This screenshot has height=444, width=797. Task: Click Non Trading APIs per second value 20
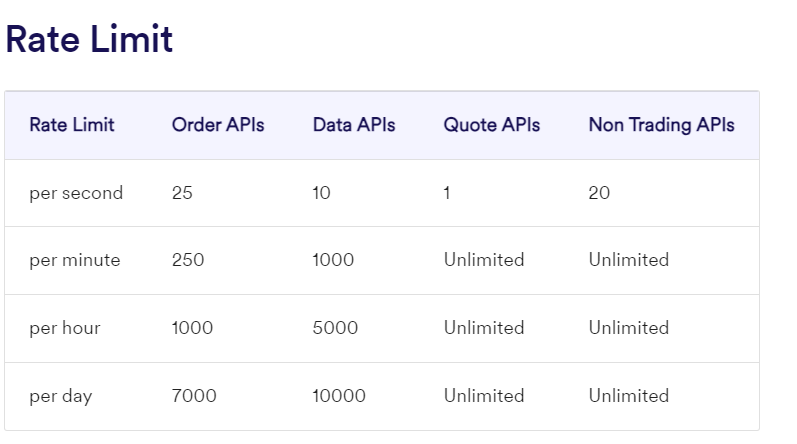pyautogui.click(x=599, y=193)
